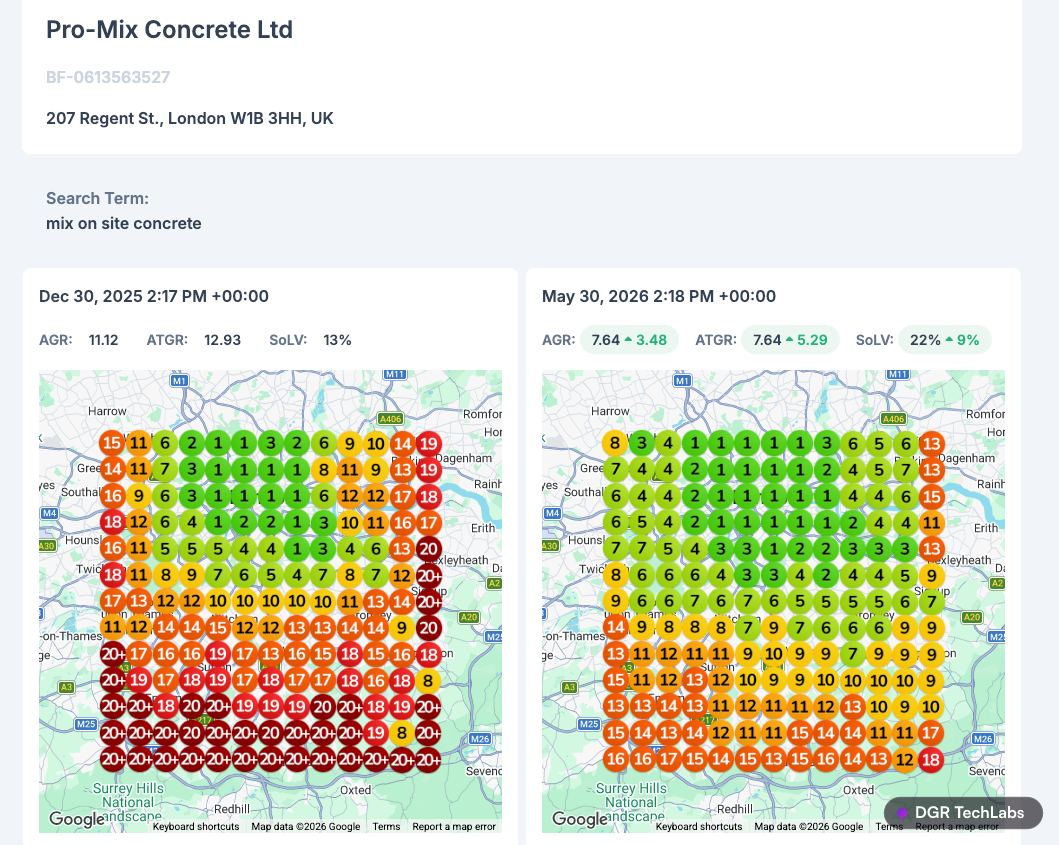Click the Dagenham label on the Dec 2025 map
1059x845 pixels.
(464, 458)
